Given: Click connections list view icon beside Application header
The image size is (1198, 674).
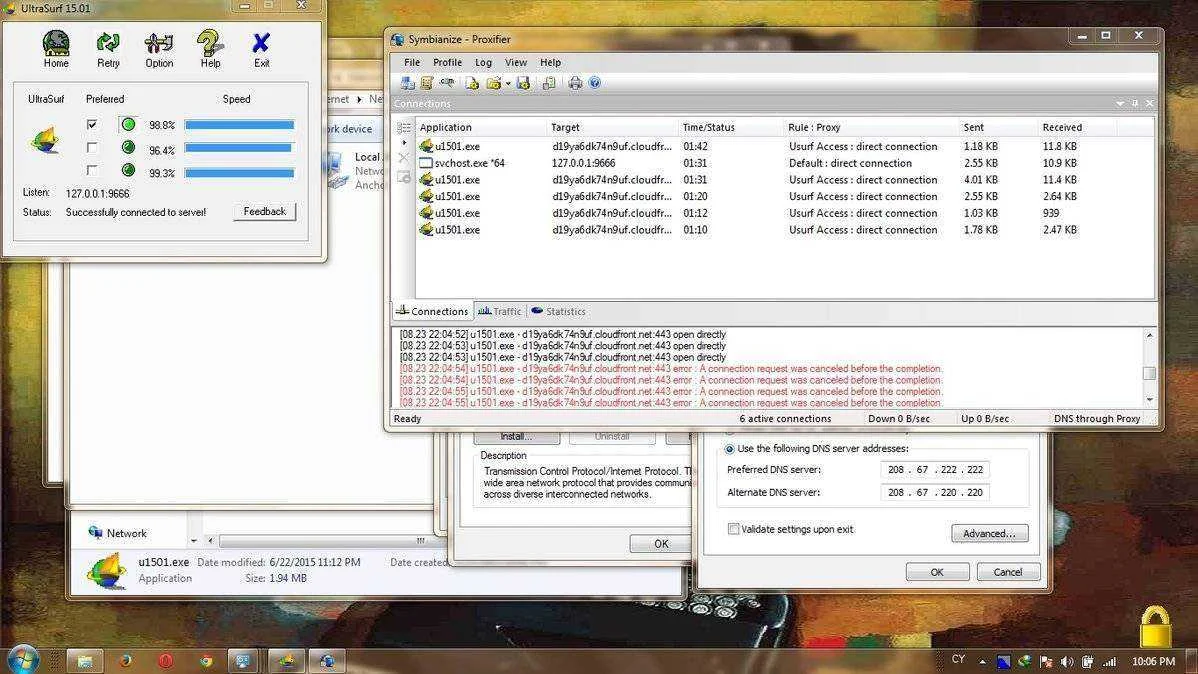Looking at the screenshot, I should click(403, 128).
